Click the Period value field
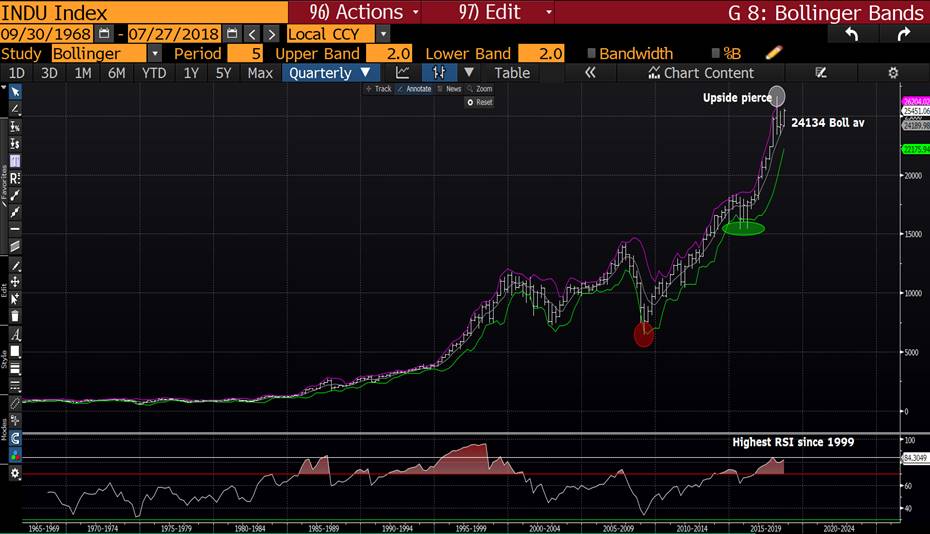Image resolution: width=930 pixels, height=534 pixels. click(245, 53)
